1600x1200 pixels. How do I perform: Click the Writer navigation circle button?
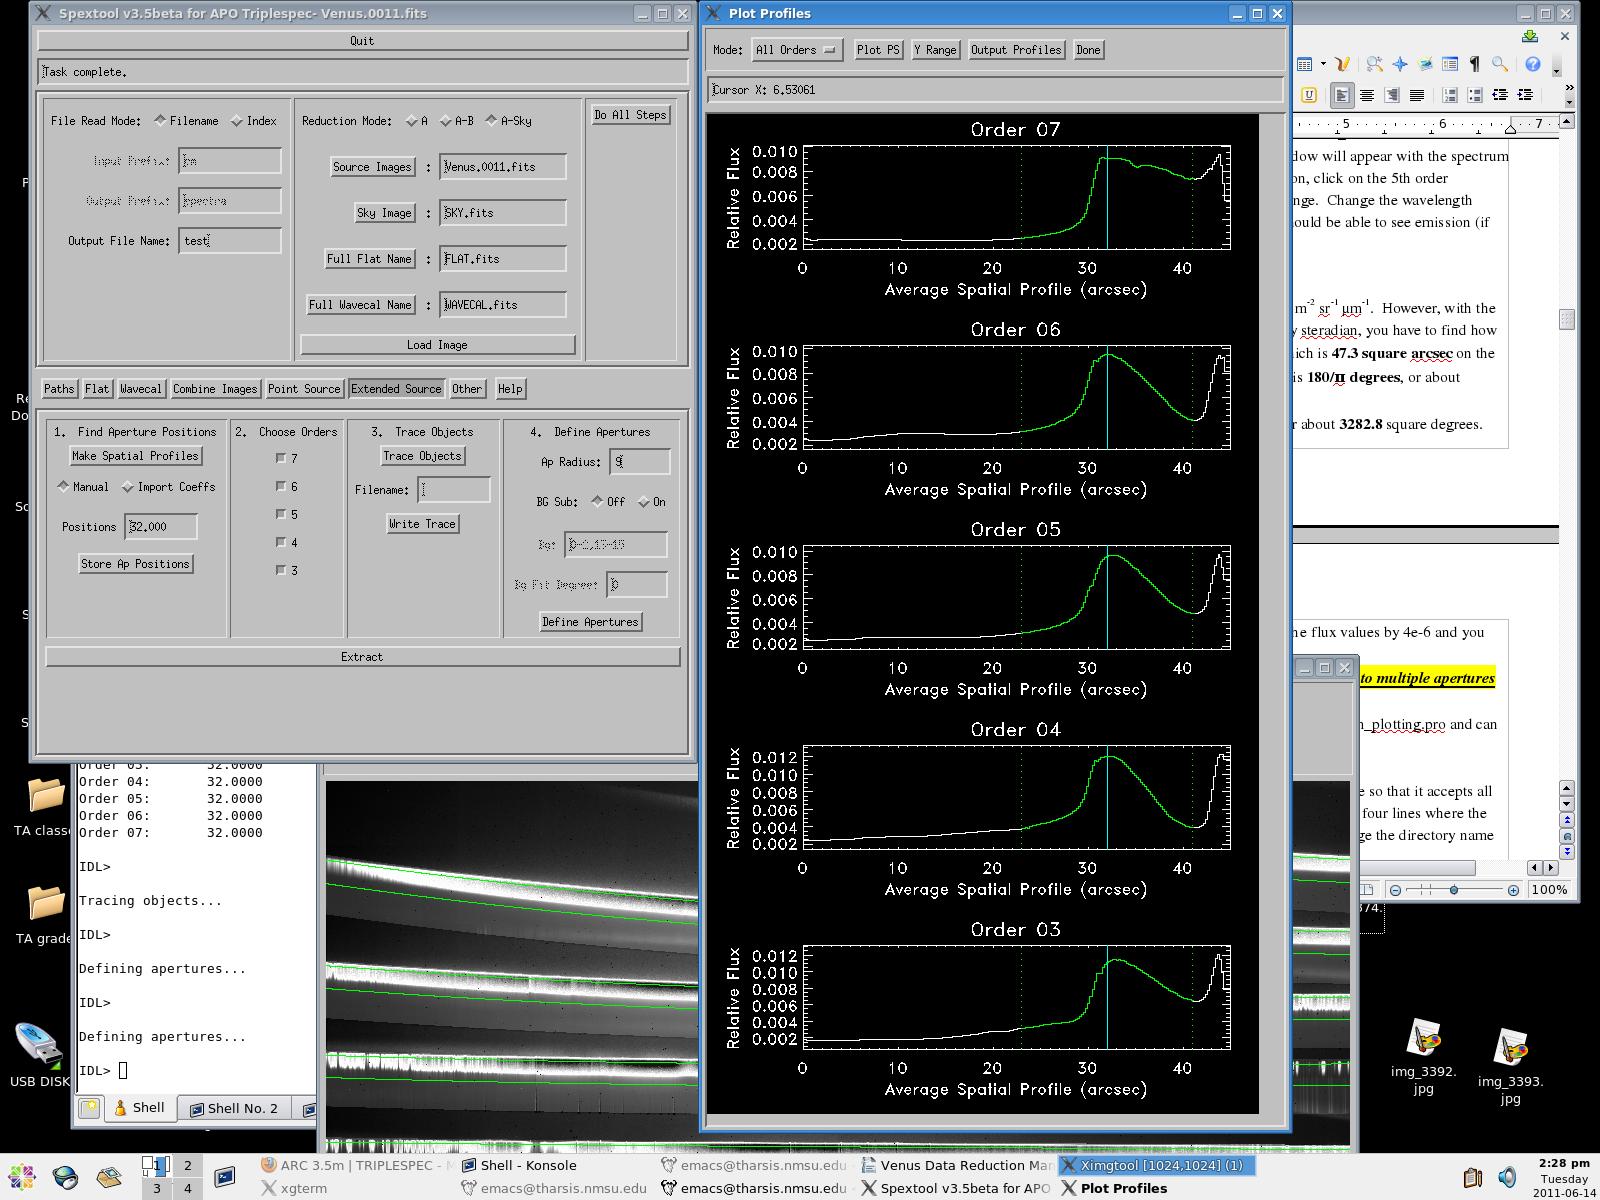[x=1567, y=836]
